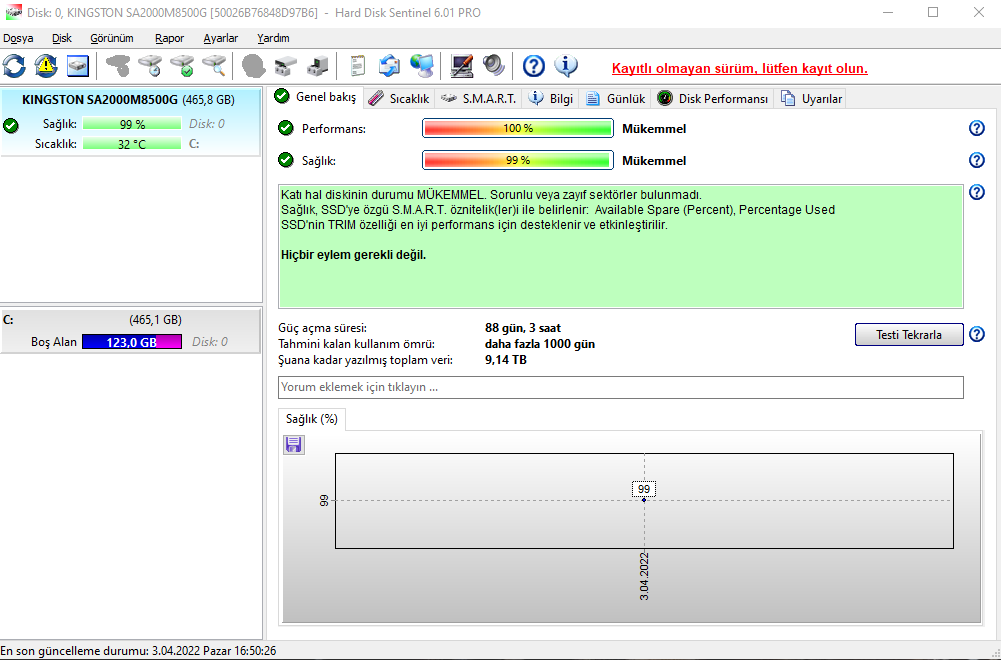Open the Dosya menu
This screenshot has width=1001, height=660.
pyautogui.click(x=18, y=38)
